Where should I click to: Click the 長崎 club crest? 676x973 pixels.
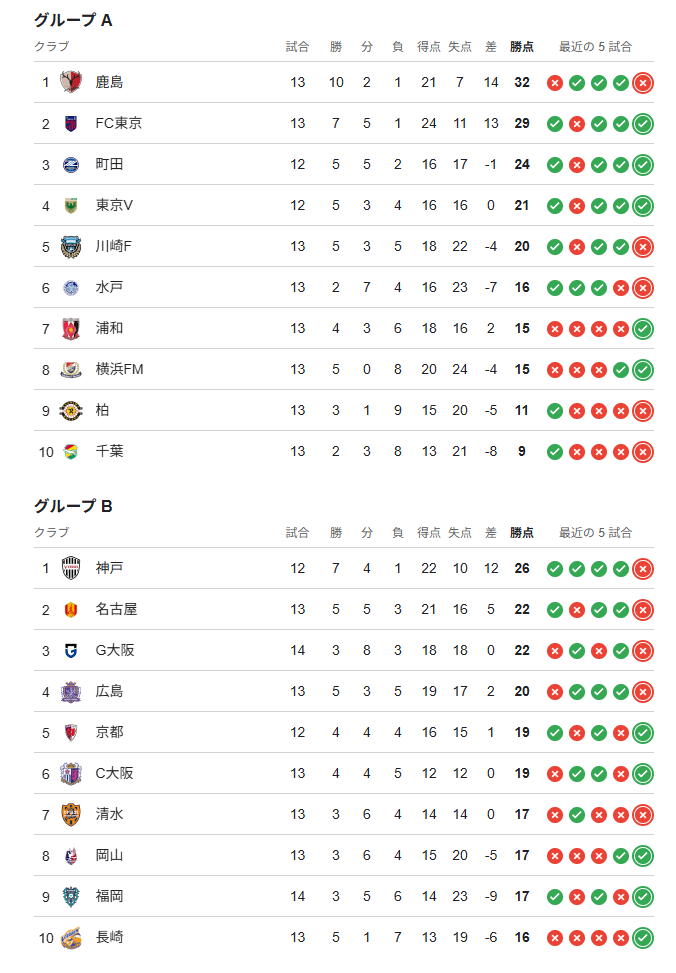click(71, 937)
